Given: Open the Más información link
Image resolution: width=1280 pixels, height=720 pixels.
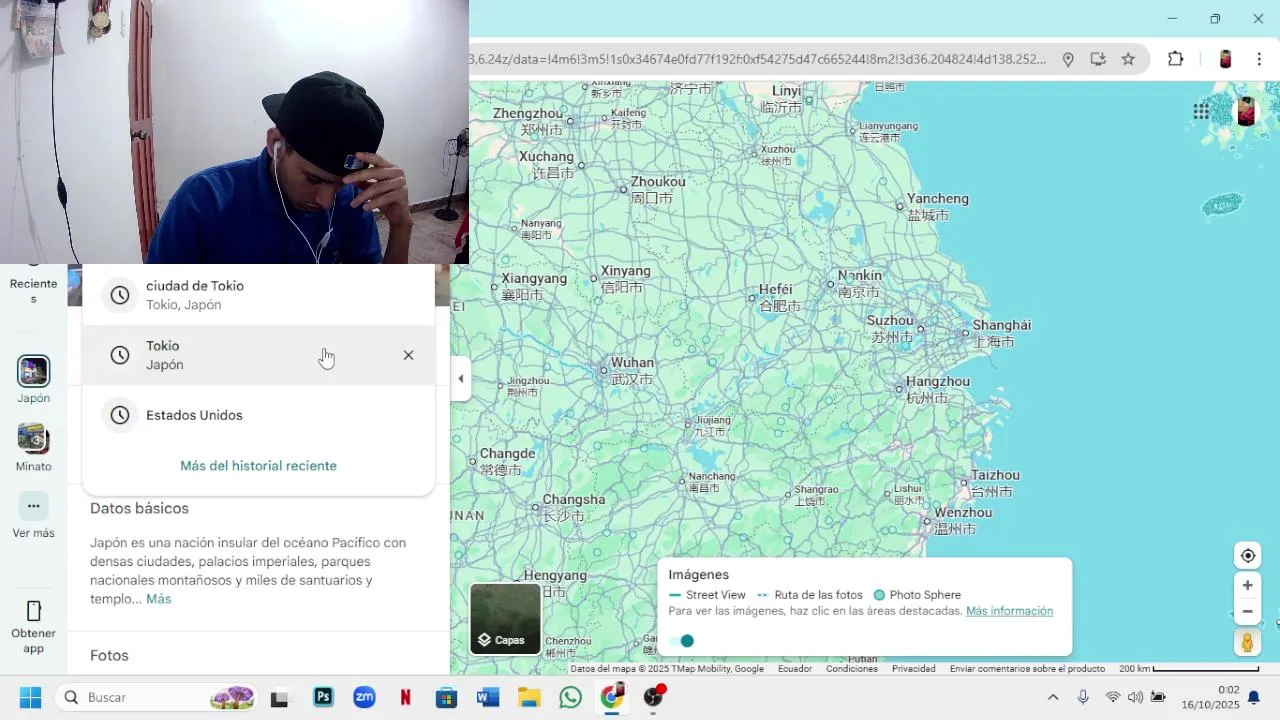Looking at the screenshot, I should [x=1009, y=611].
